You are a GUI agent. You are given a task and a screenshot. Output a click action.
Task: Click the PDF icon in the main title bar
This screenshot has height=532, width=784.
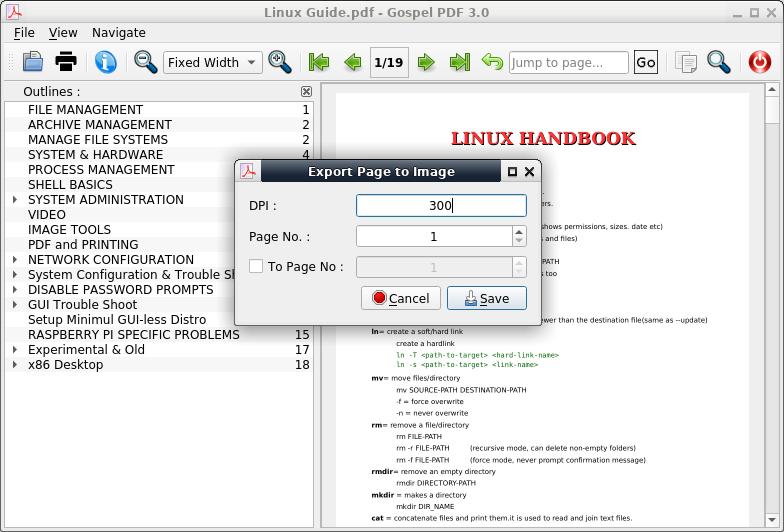pos(14,12)
